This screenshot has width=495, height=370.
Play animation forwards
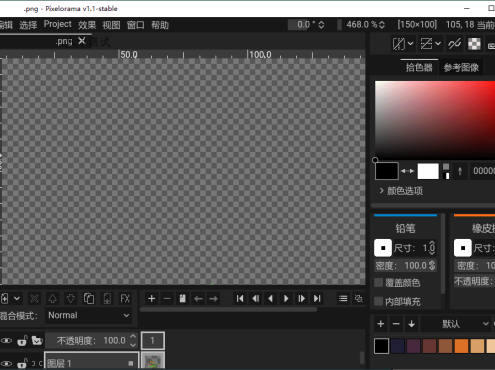pyautogui.click(x=286, y=299)
